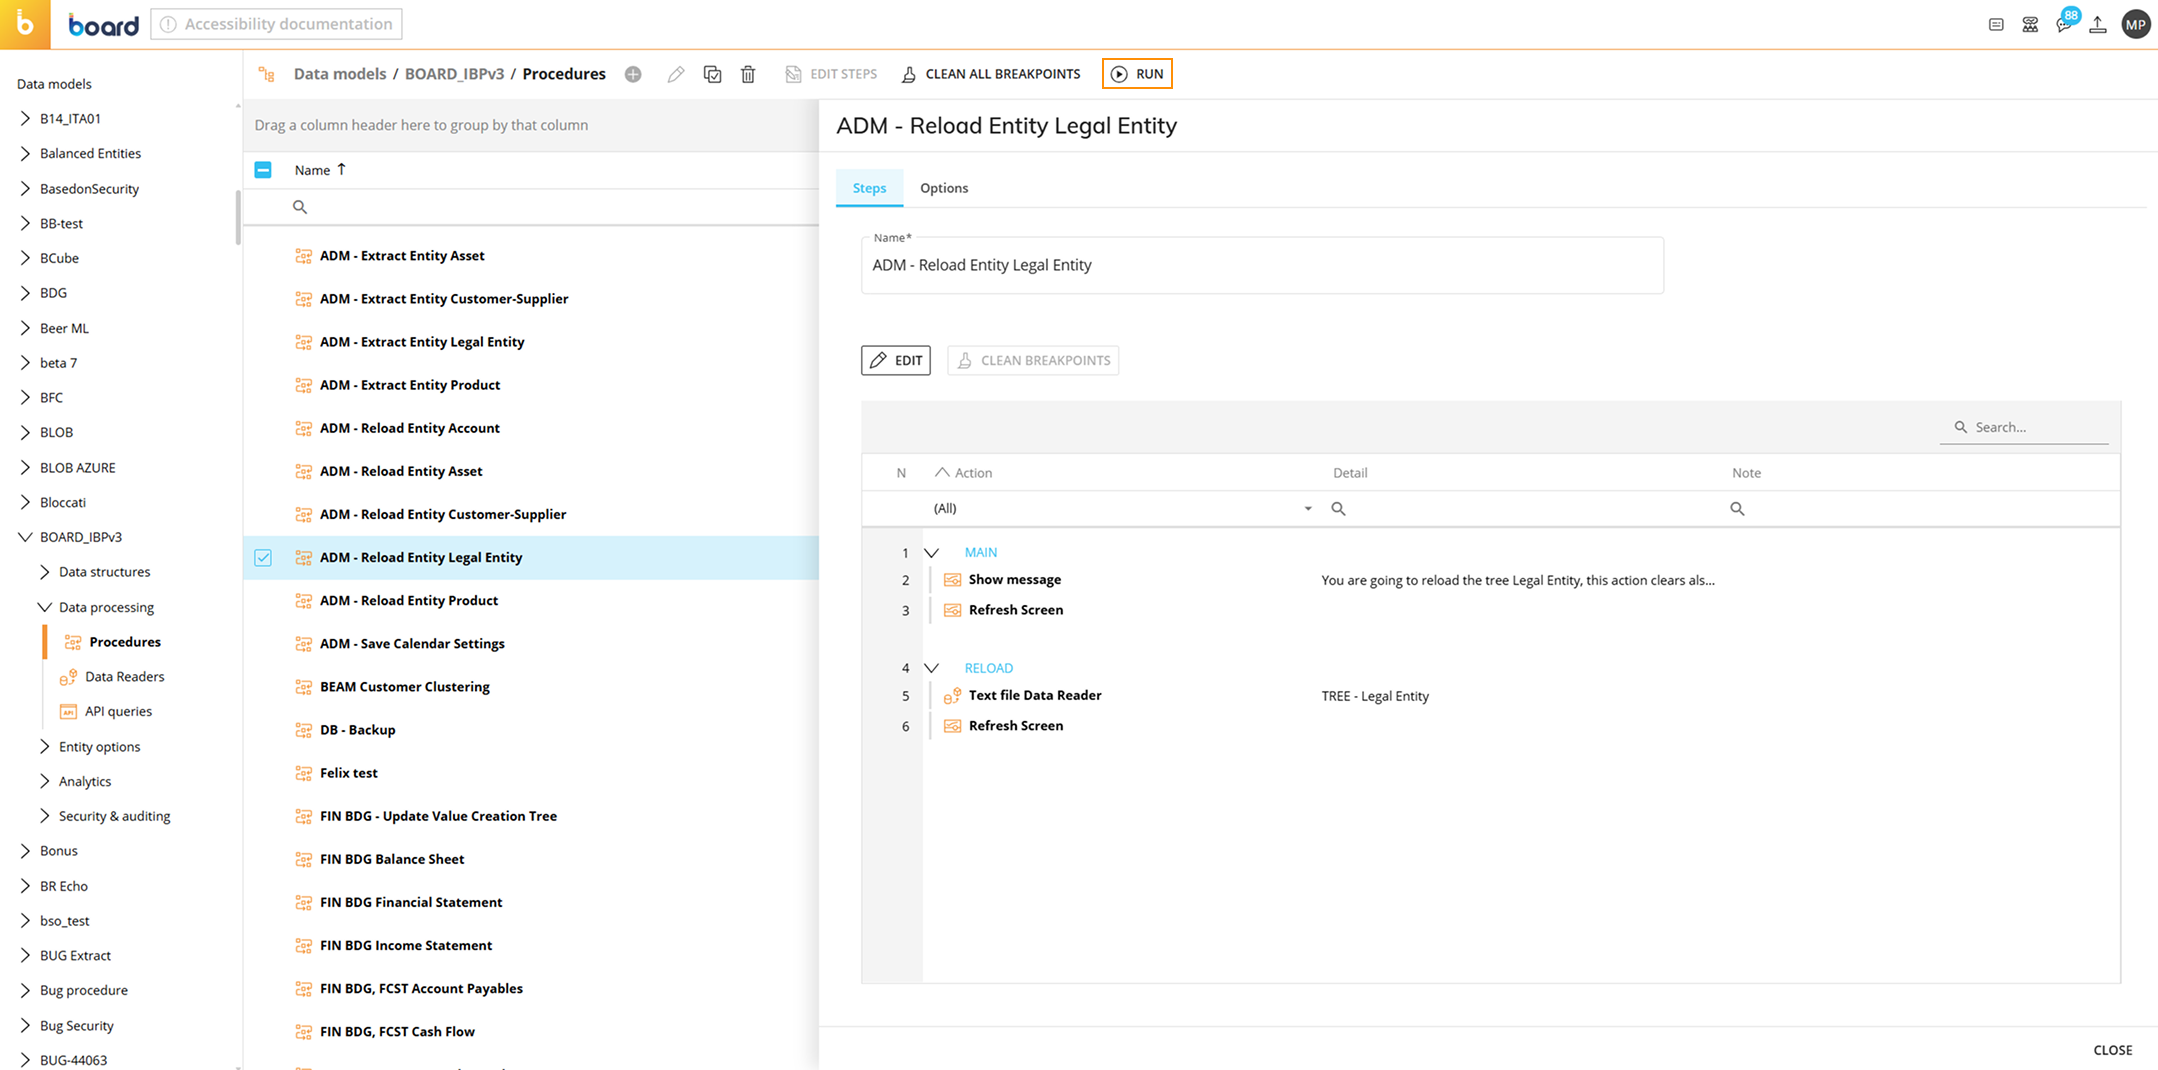Open BOARD_IBPv3 breadcrumb
2158x1070 pixels.
[x=454, y=74]
